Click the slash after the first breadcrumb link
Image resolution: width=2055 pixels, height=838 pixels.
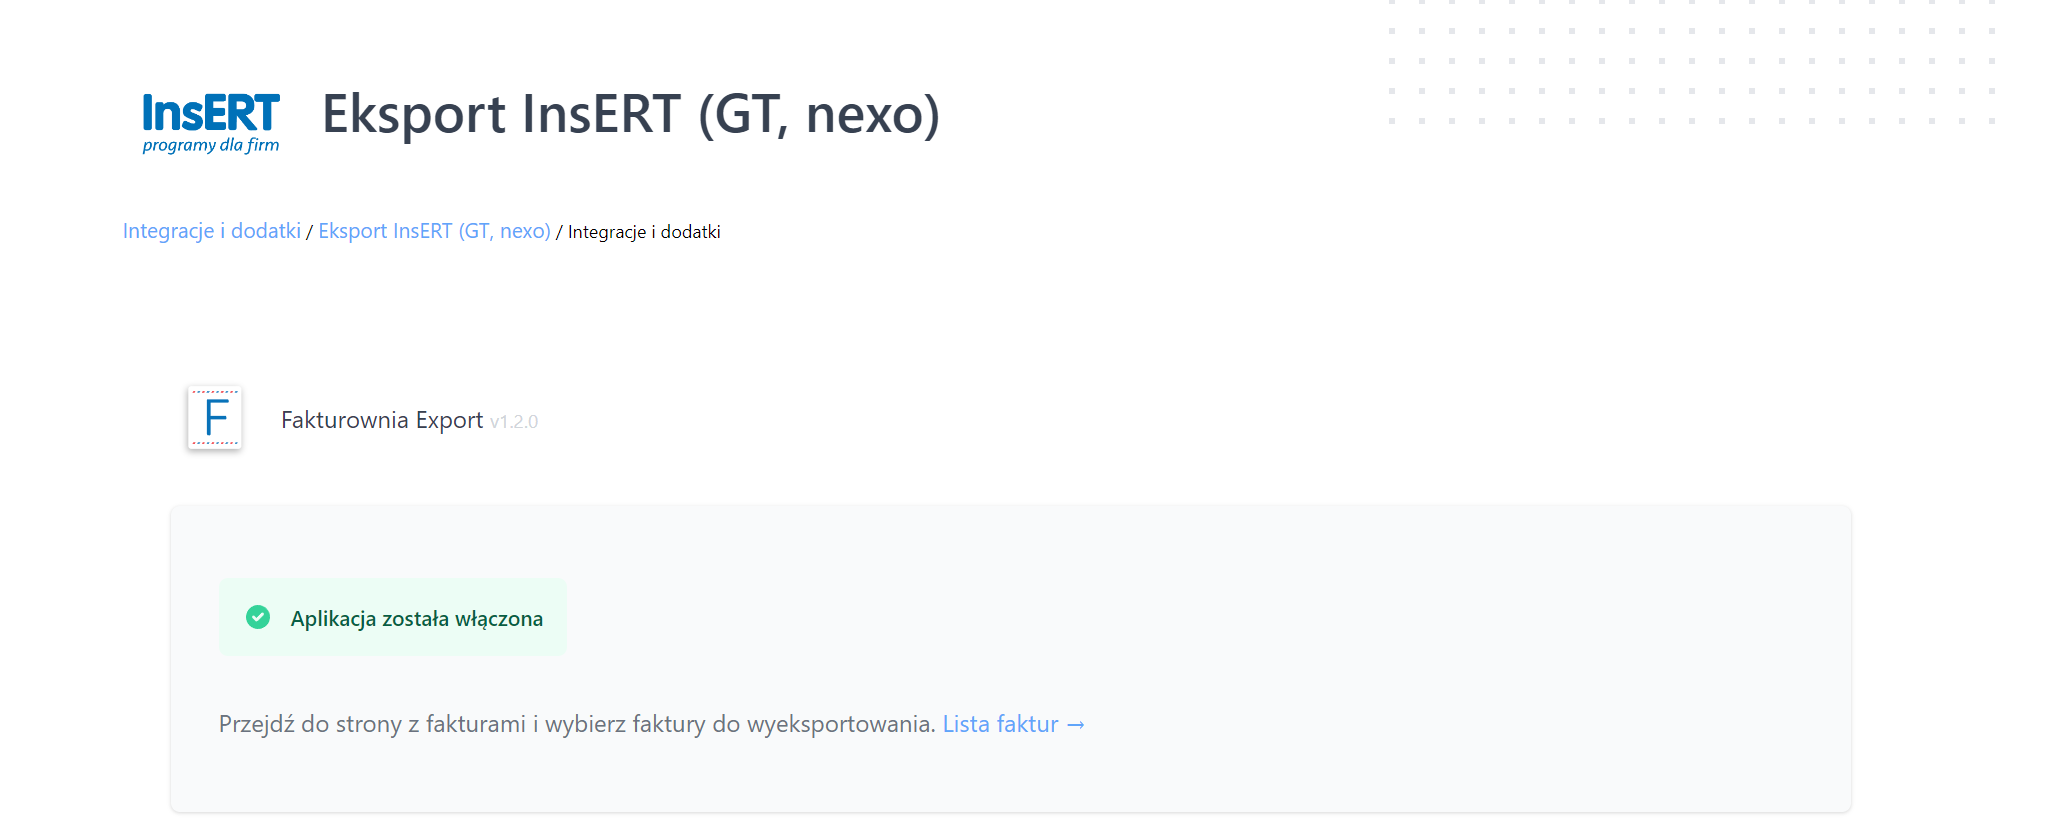pos(310,232)
